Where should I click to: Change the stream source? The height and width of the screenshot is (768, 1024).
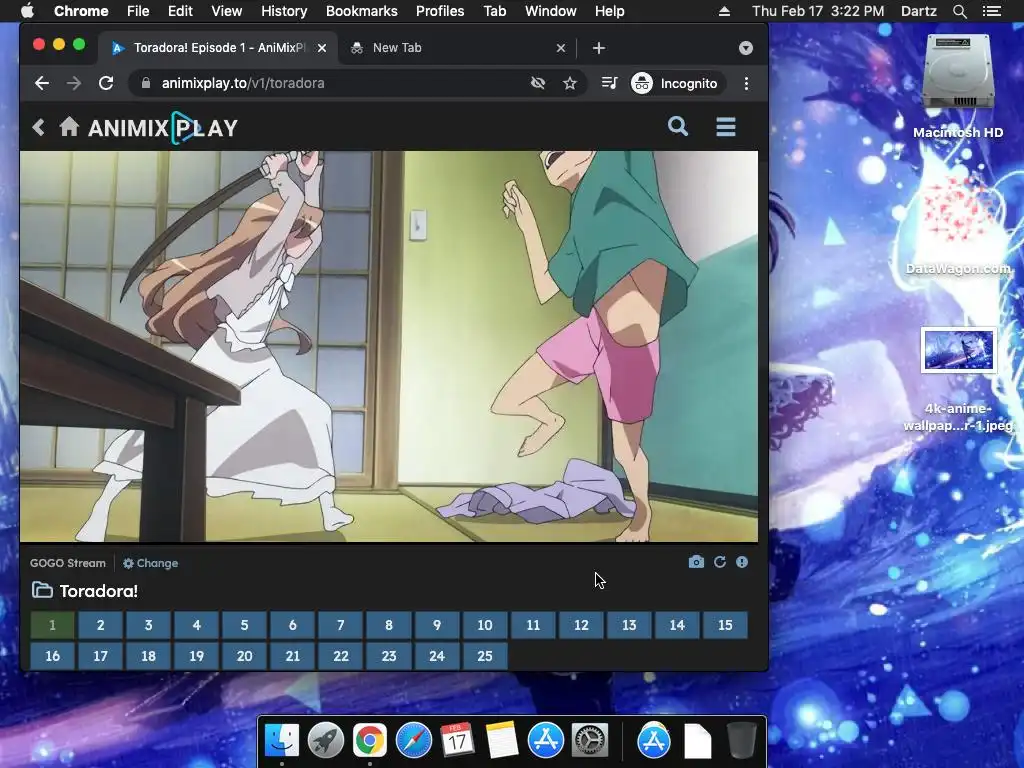(150, 563)
